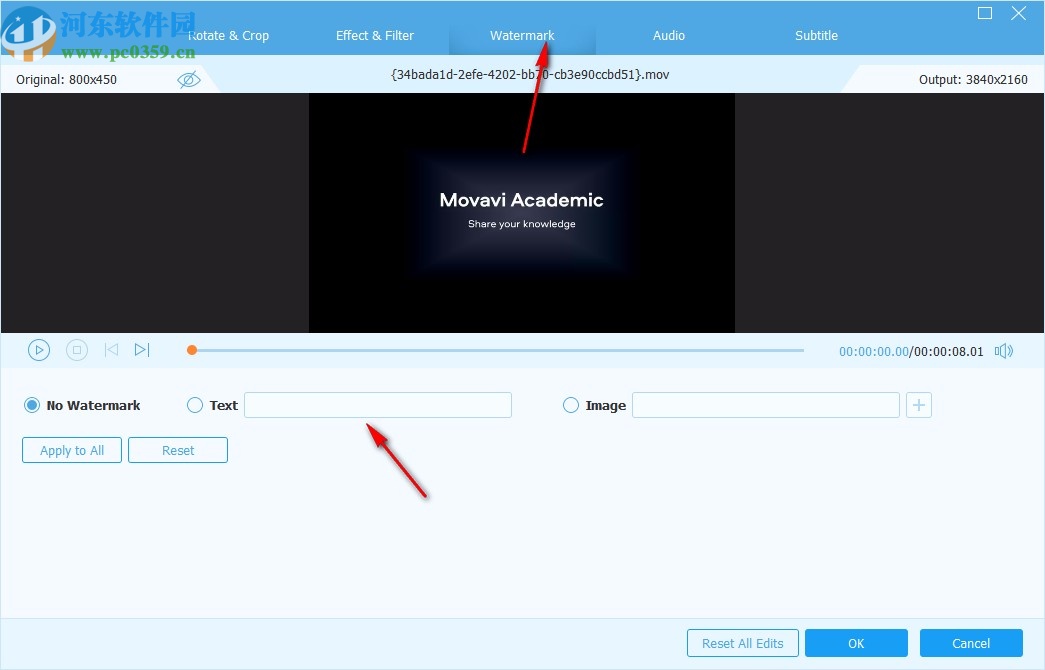
Task: Focus the Text watermark input field
Action: pyautogui.click(x=378, y=405)
